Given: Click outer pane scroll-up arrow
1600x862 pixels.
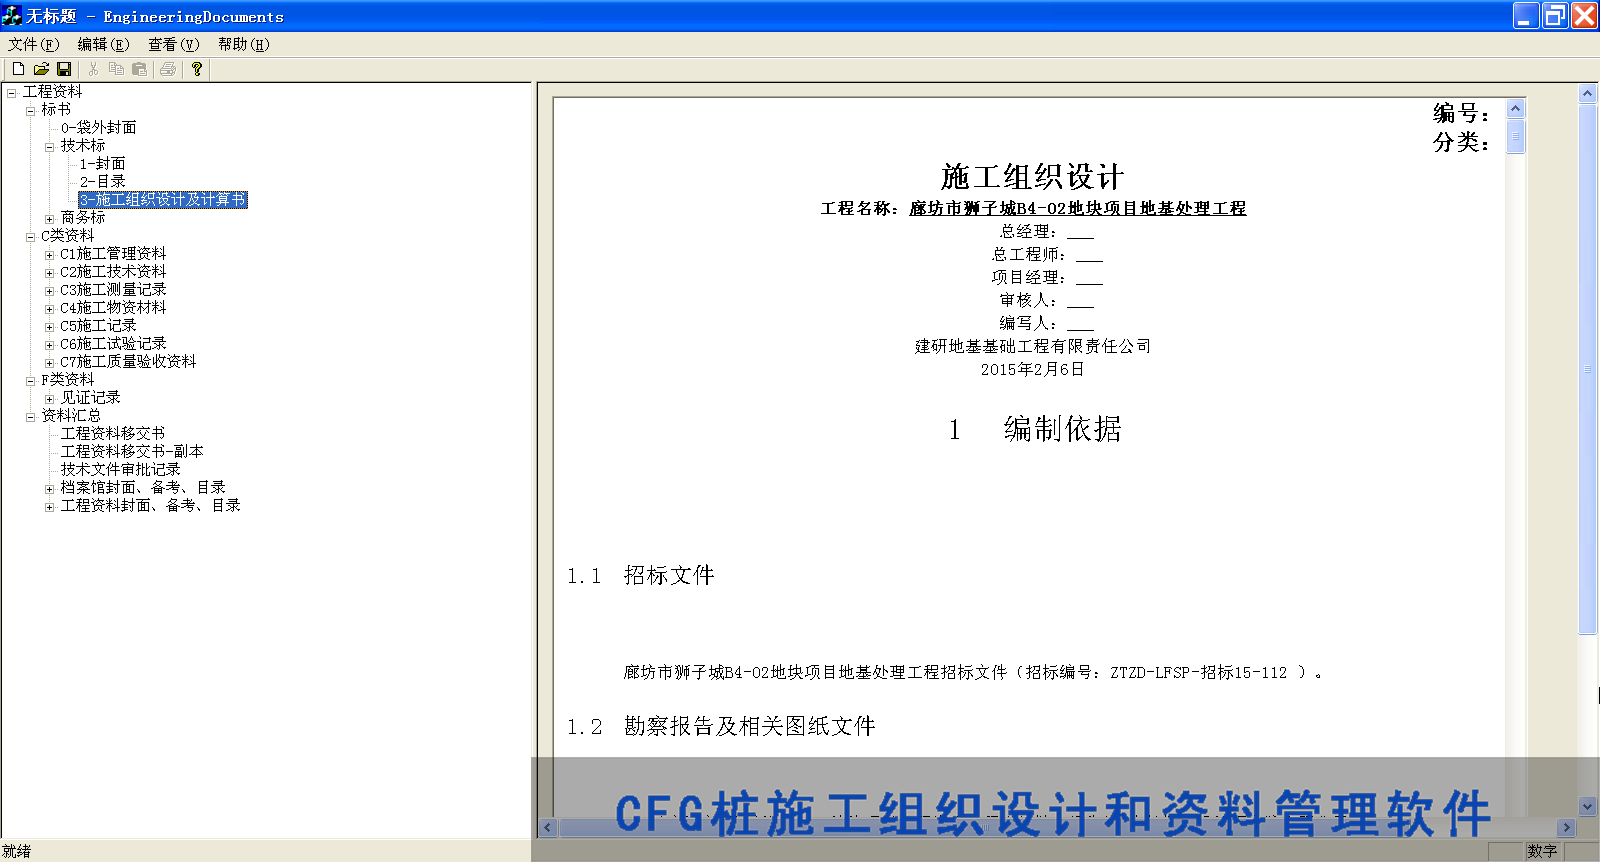Looking at the screenshot, I should [1587, 93].
